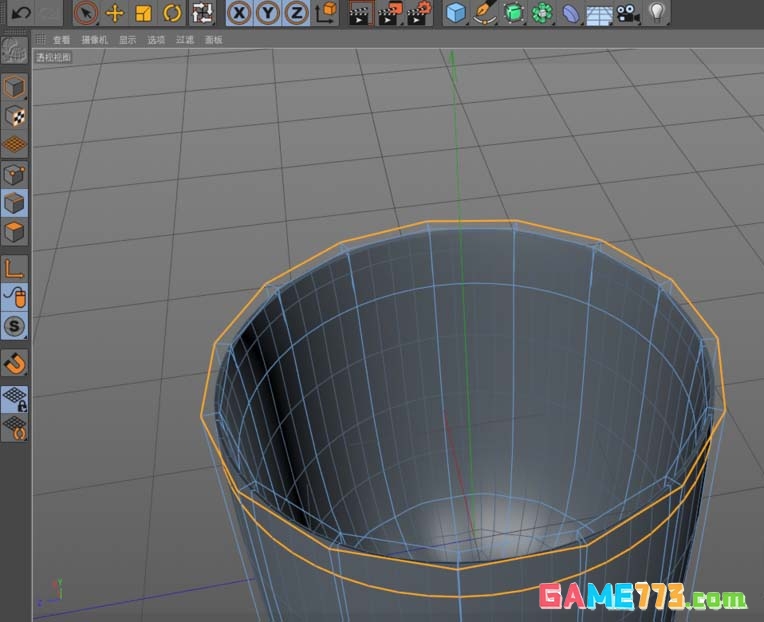The height and width of the screenshot is (622, 764).
Task: Toggle Tweak mode mouse icon
Action: (14, 297)
